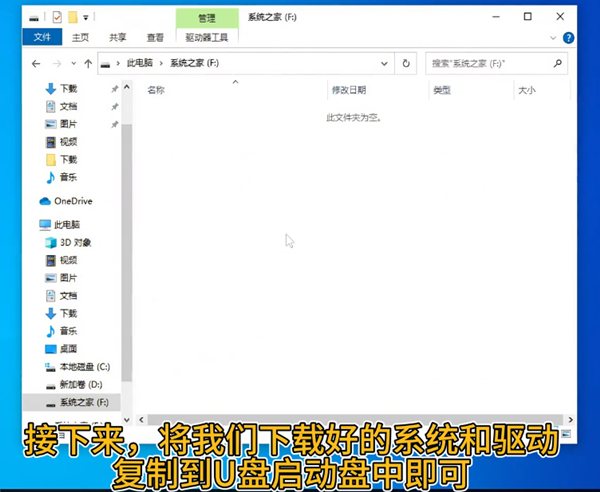This screenshot has width=600, height=492.
Task: Select 新加卷 (D:) drive in sidebar
Action: (x=81, y=384)
